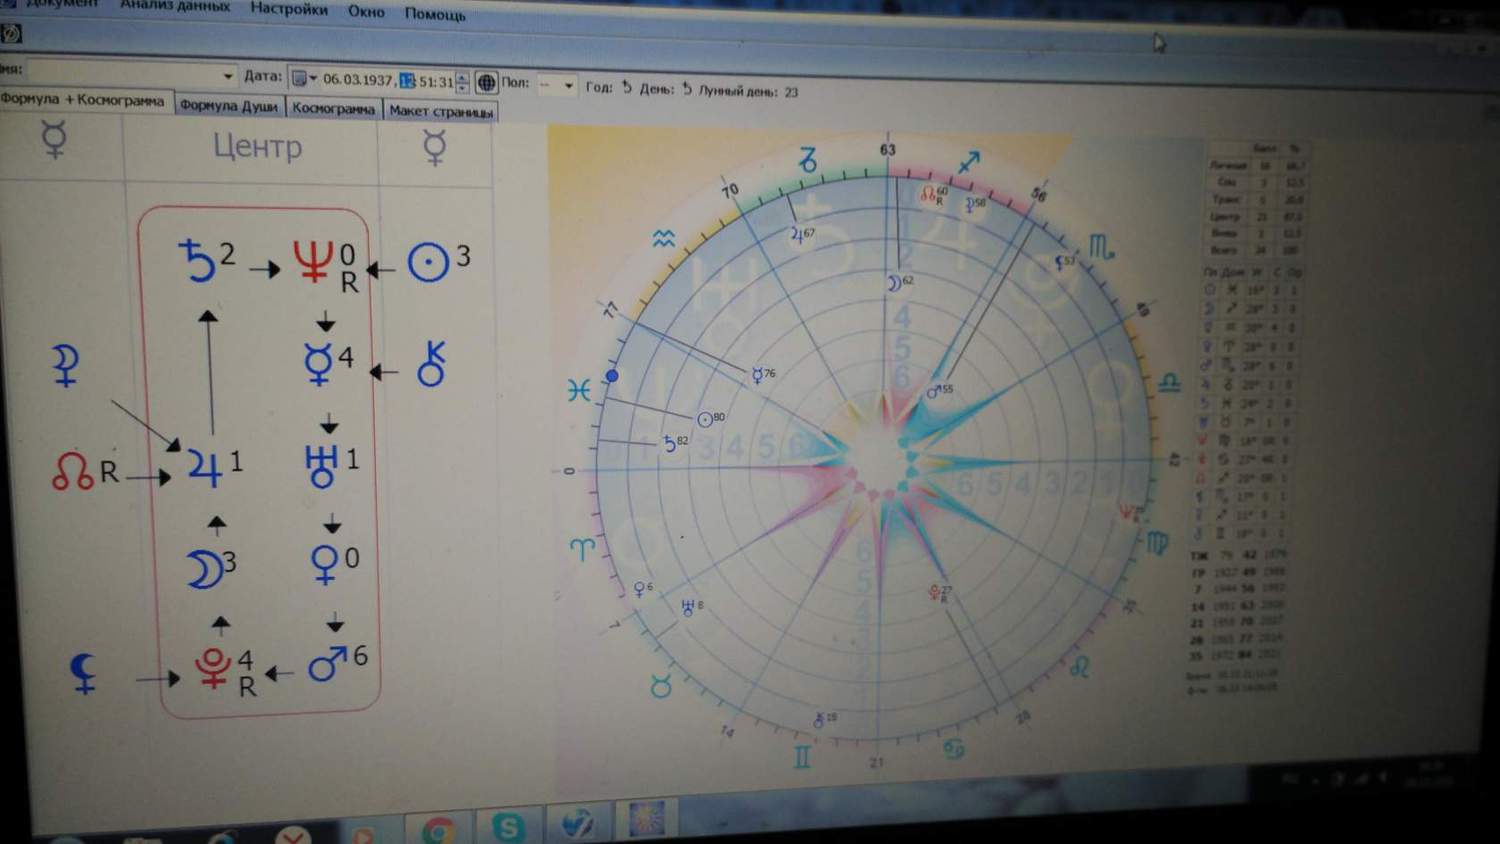
Task: Open the Skype taskbar icon
Action: tap(508, 826)
